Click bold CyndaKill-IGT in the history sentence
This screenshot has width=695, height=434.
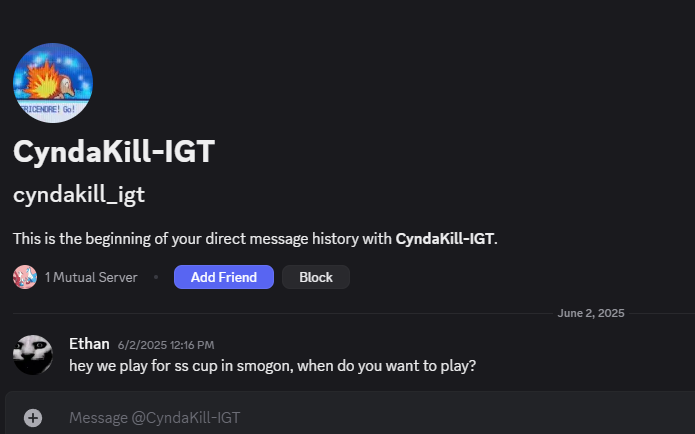tap(445, 239)
